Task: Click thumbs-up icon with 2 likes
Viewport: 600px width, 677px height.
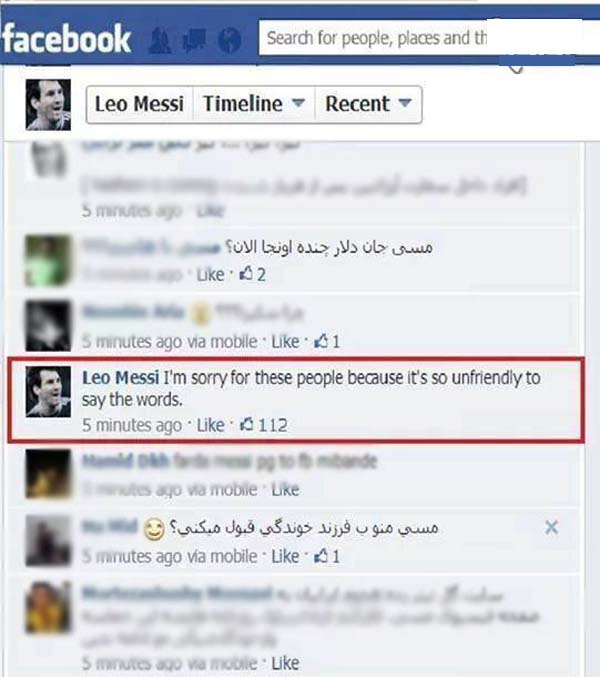Action: pos(246,274)
